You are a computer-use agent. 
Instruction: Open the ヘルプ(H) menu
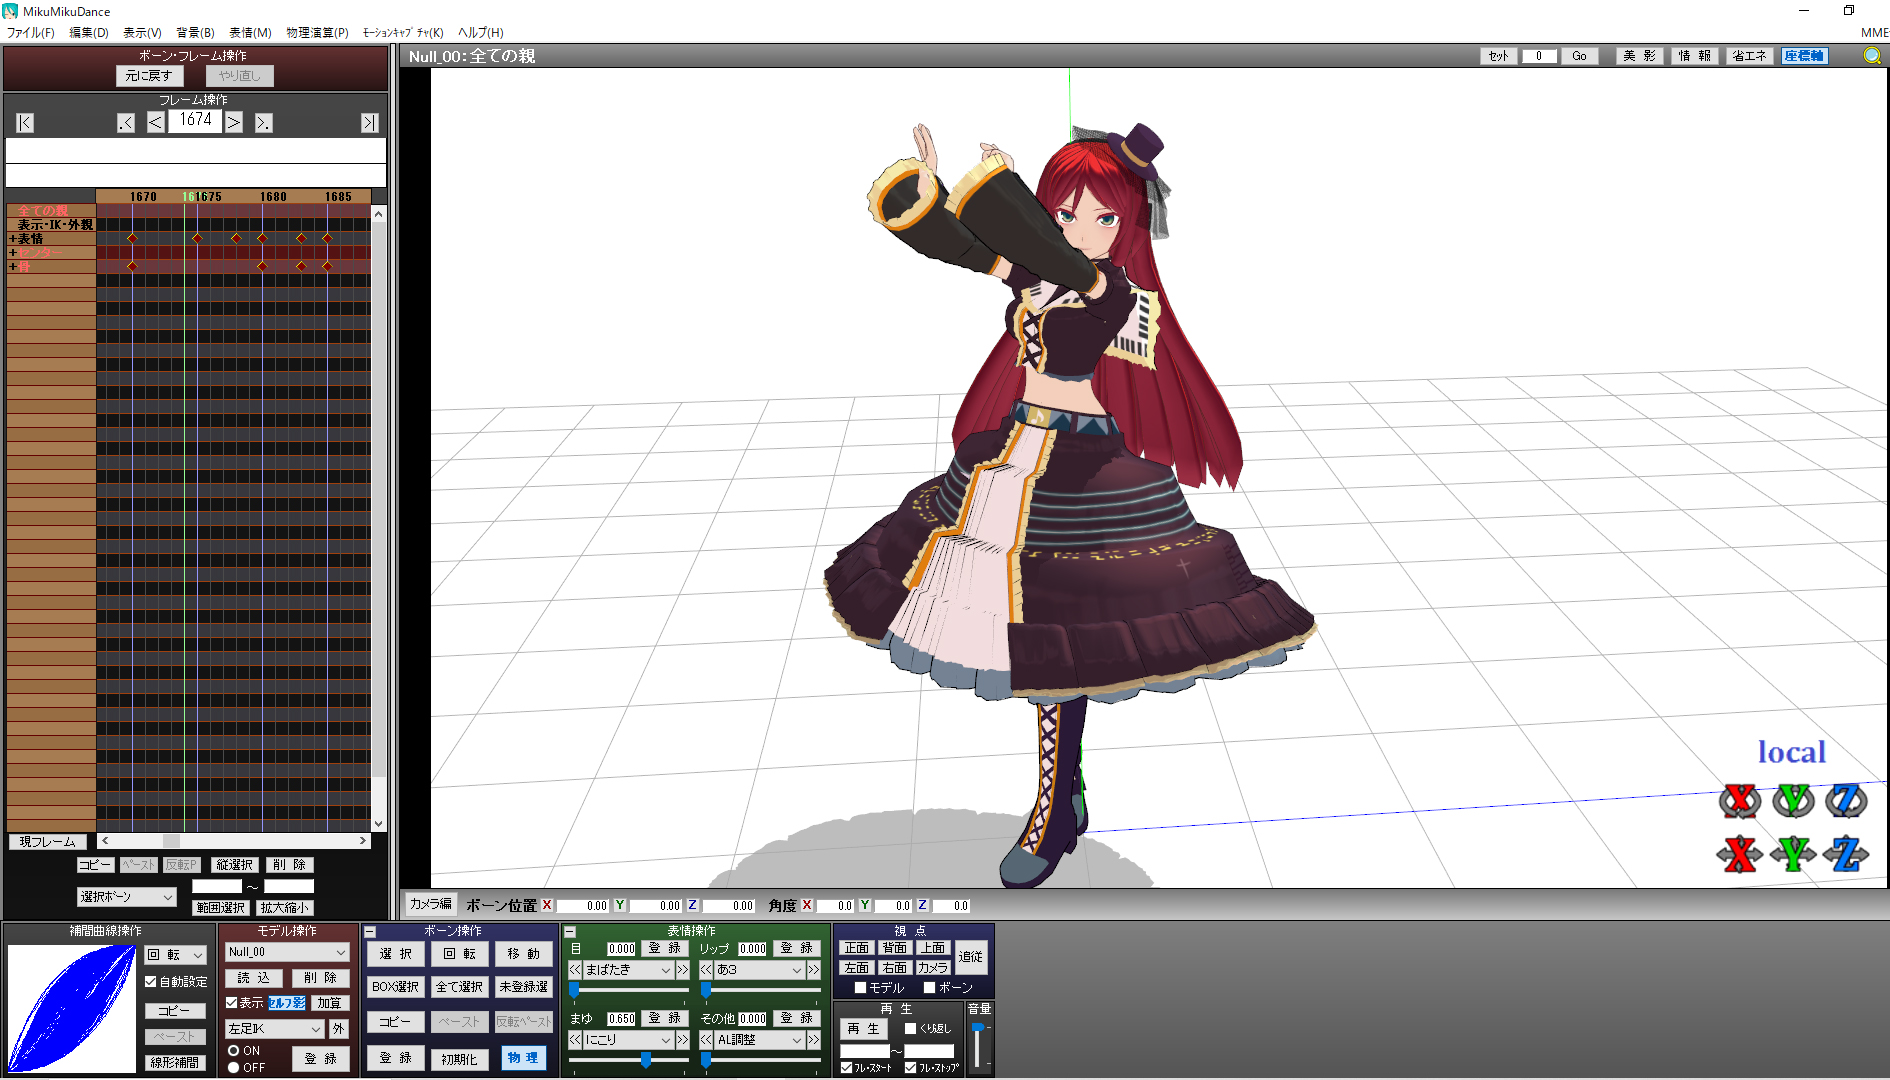coord(481,33)
